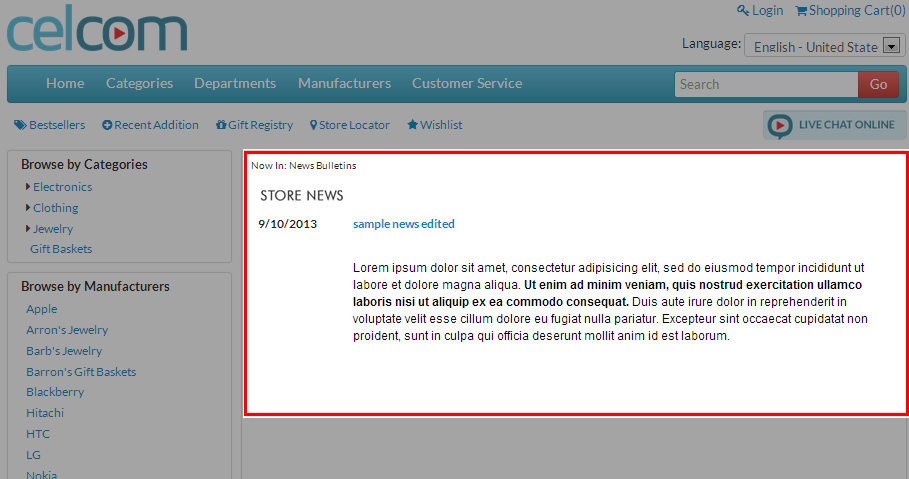Select the Arron's Jewelry manufacturer link
The image size is (909, 479).
[67, 330]
